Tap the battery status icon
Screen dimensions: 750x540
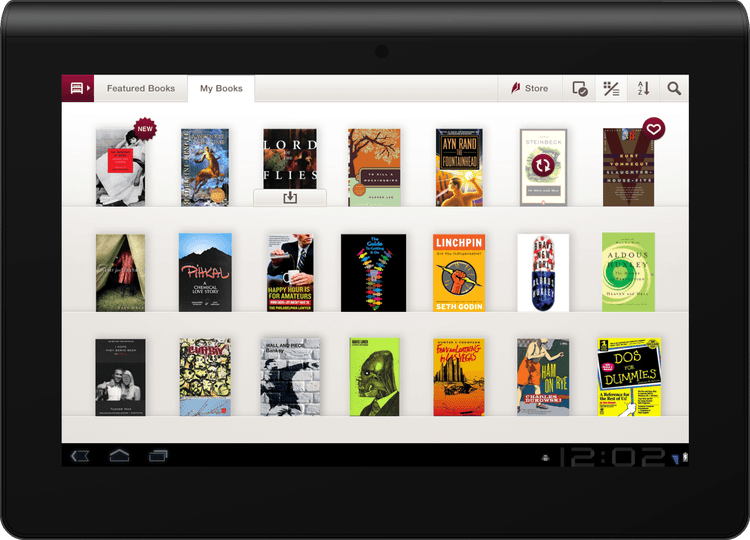point(685,458)
